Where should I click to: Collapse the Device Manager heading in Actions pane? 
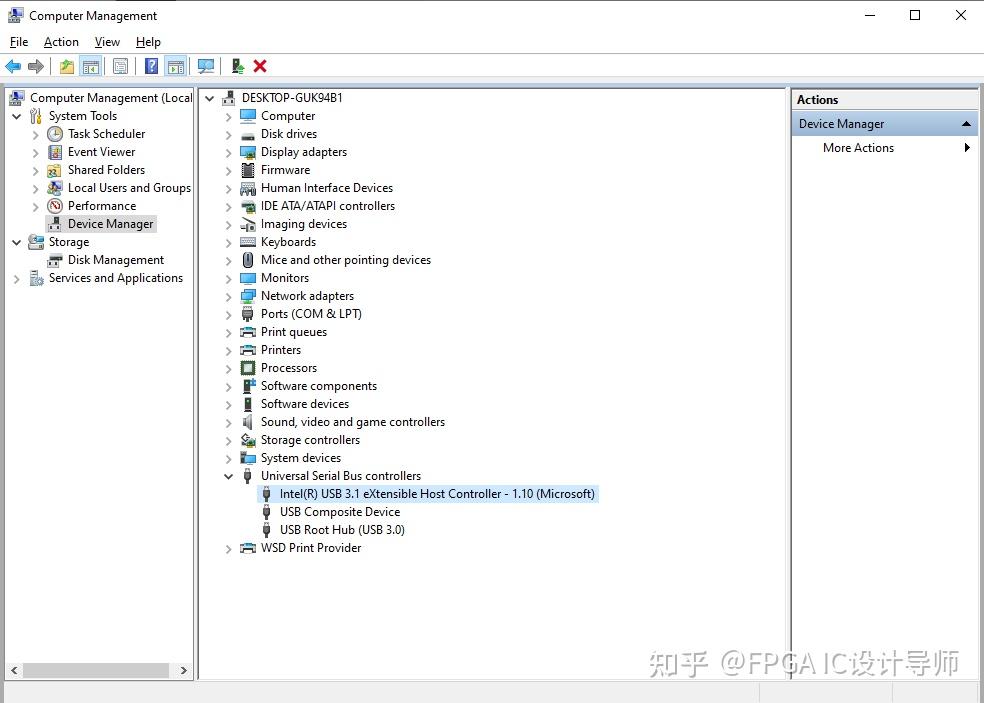tap(964, 122)
